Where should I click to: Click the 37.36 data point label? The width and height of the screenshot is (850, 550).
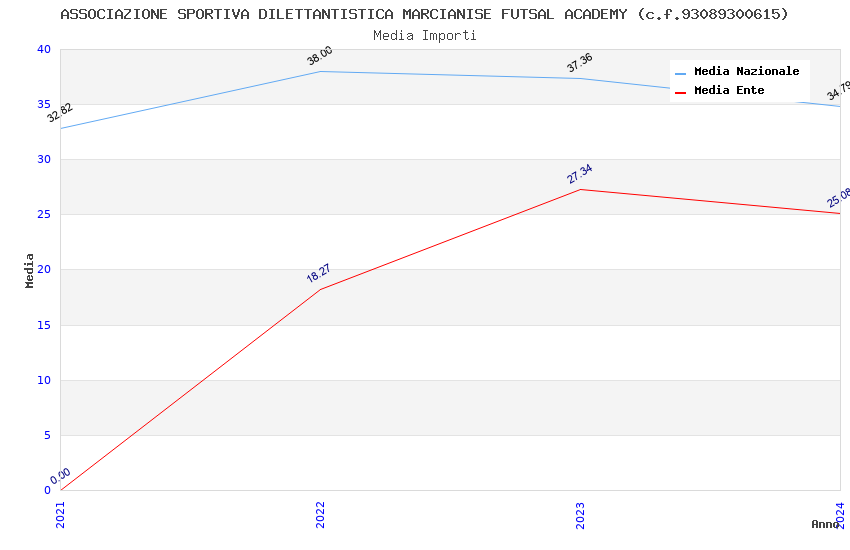click(580, 63)
